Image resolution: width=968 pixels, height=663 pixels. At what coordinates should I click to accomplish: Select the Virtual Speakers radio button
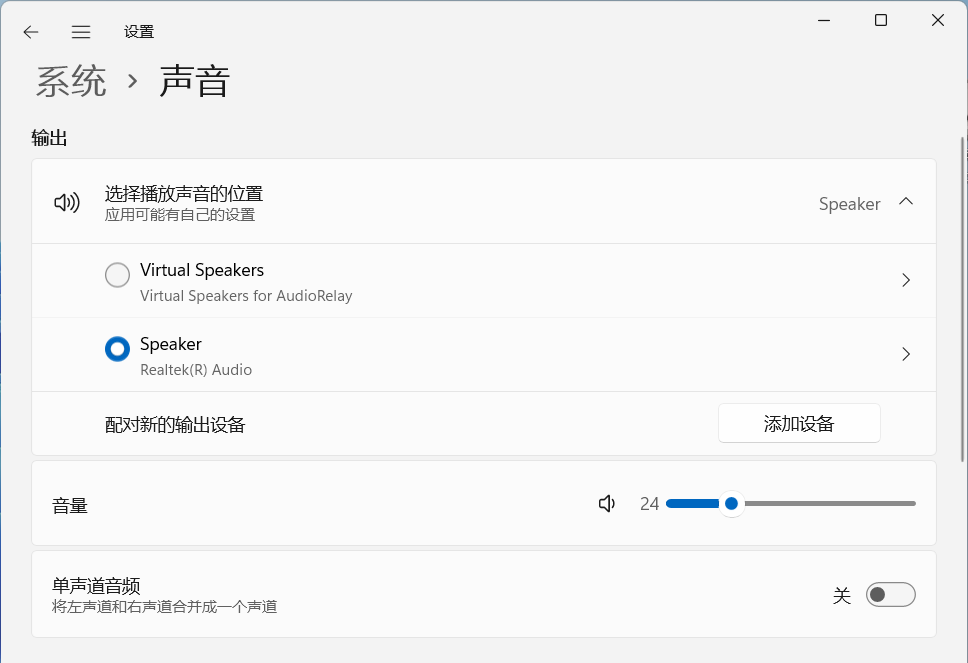point(117,275)
